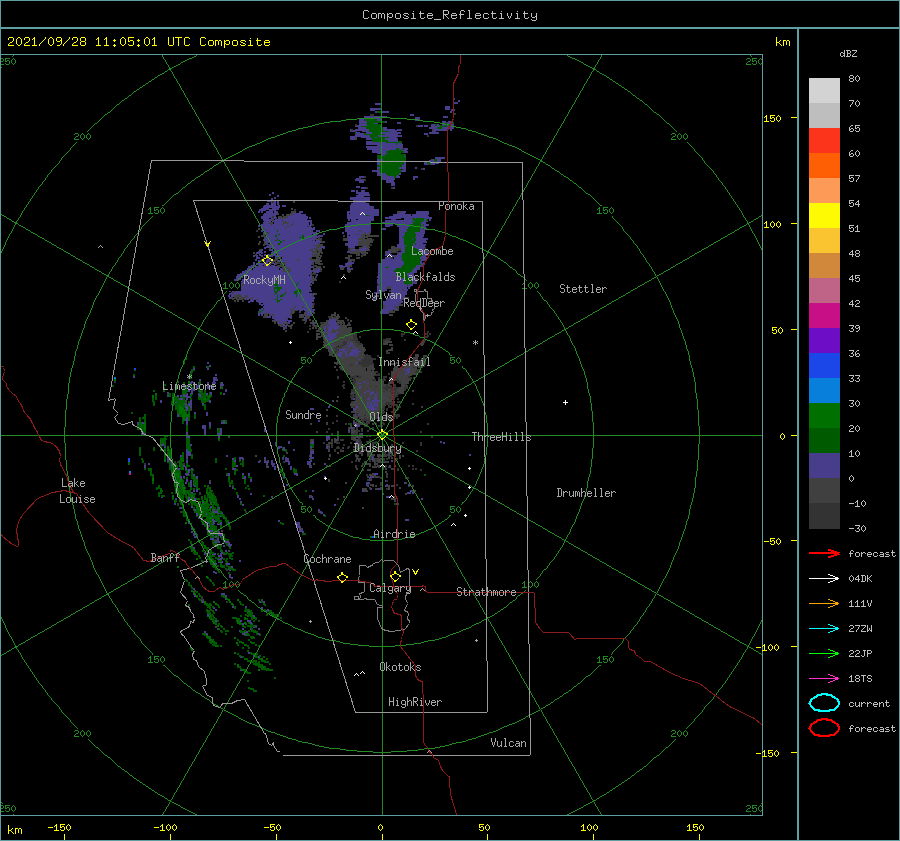Click the Cochrane city label
The height and width of the screenshot is (841, 900).
click(x=327, y=559)
